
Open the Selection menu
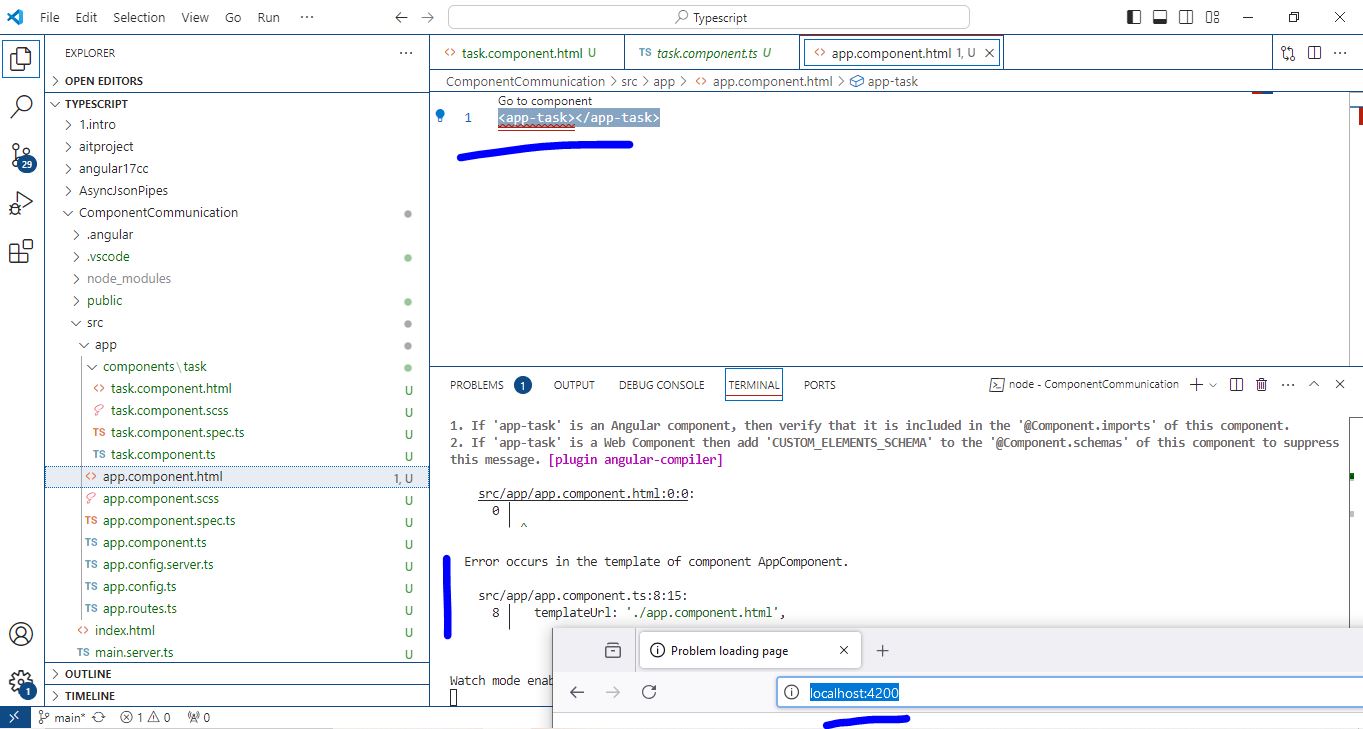pos(139,17)
